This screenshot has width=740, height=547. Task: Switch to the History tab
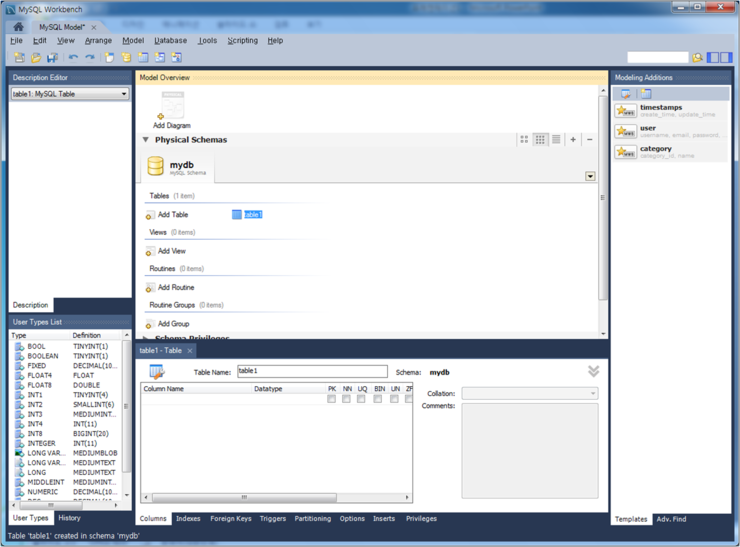coord(69,518)
